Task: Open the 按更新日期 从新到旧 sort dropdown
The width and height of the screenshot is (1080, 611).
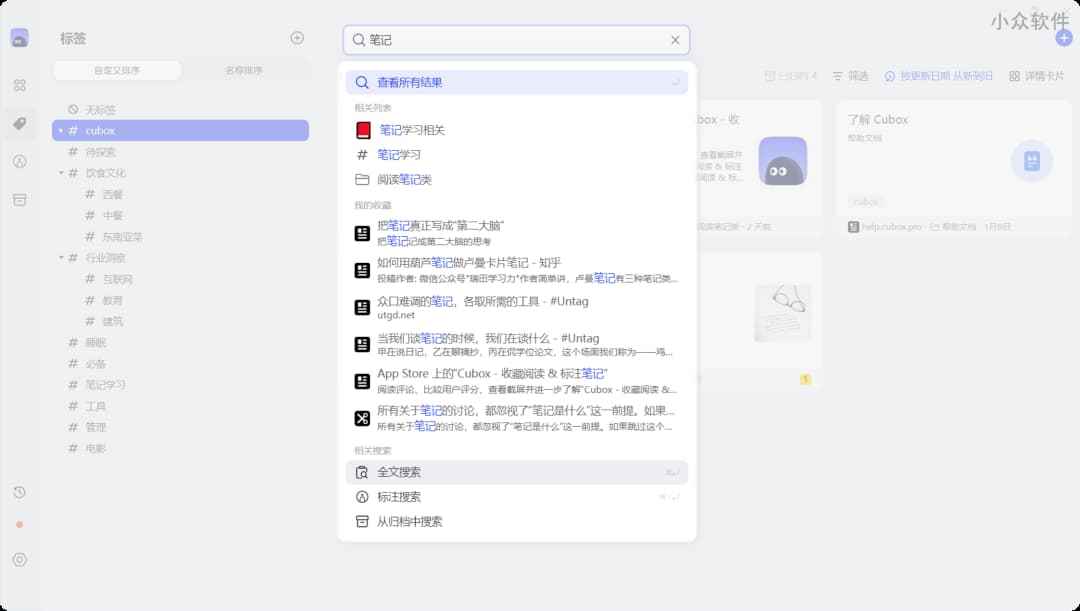Action: (x=939, y=76)
